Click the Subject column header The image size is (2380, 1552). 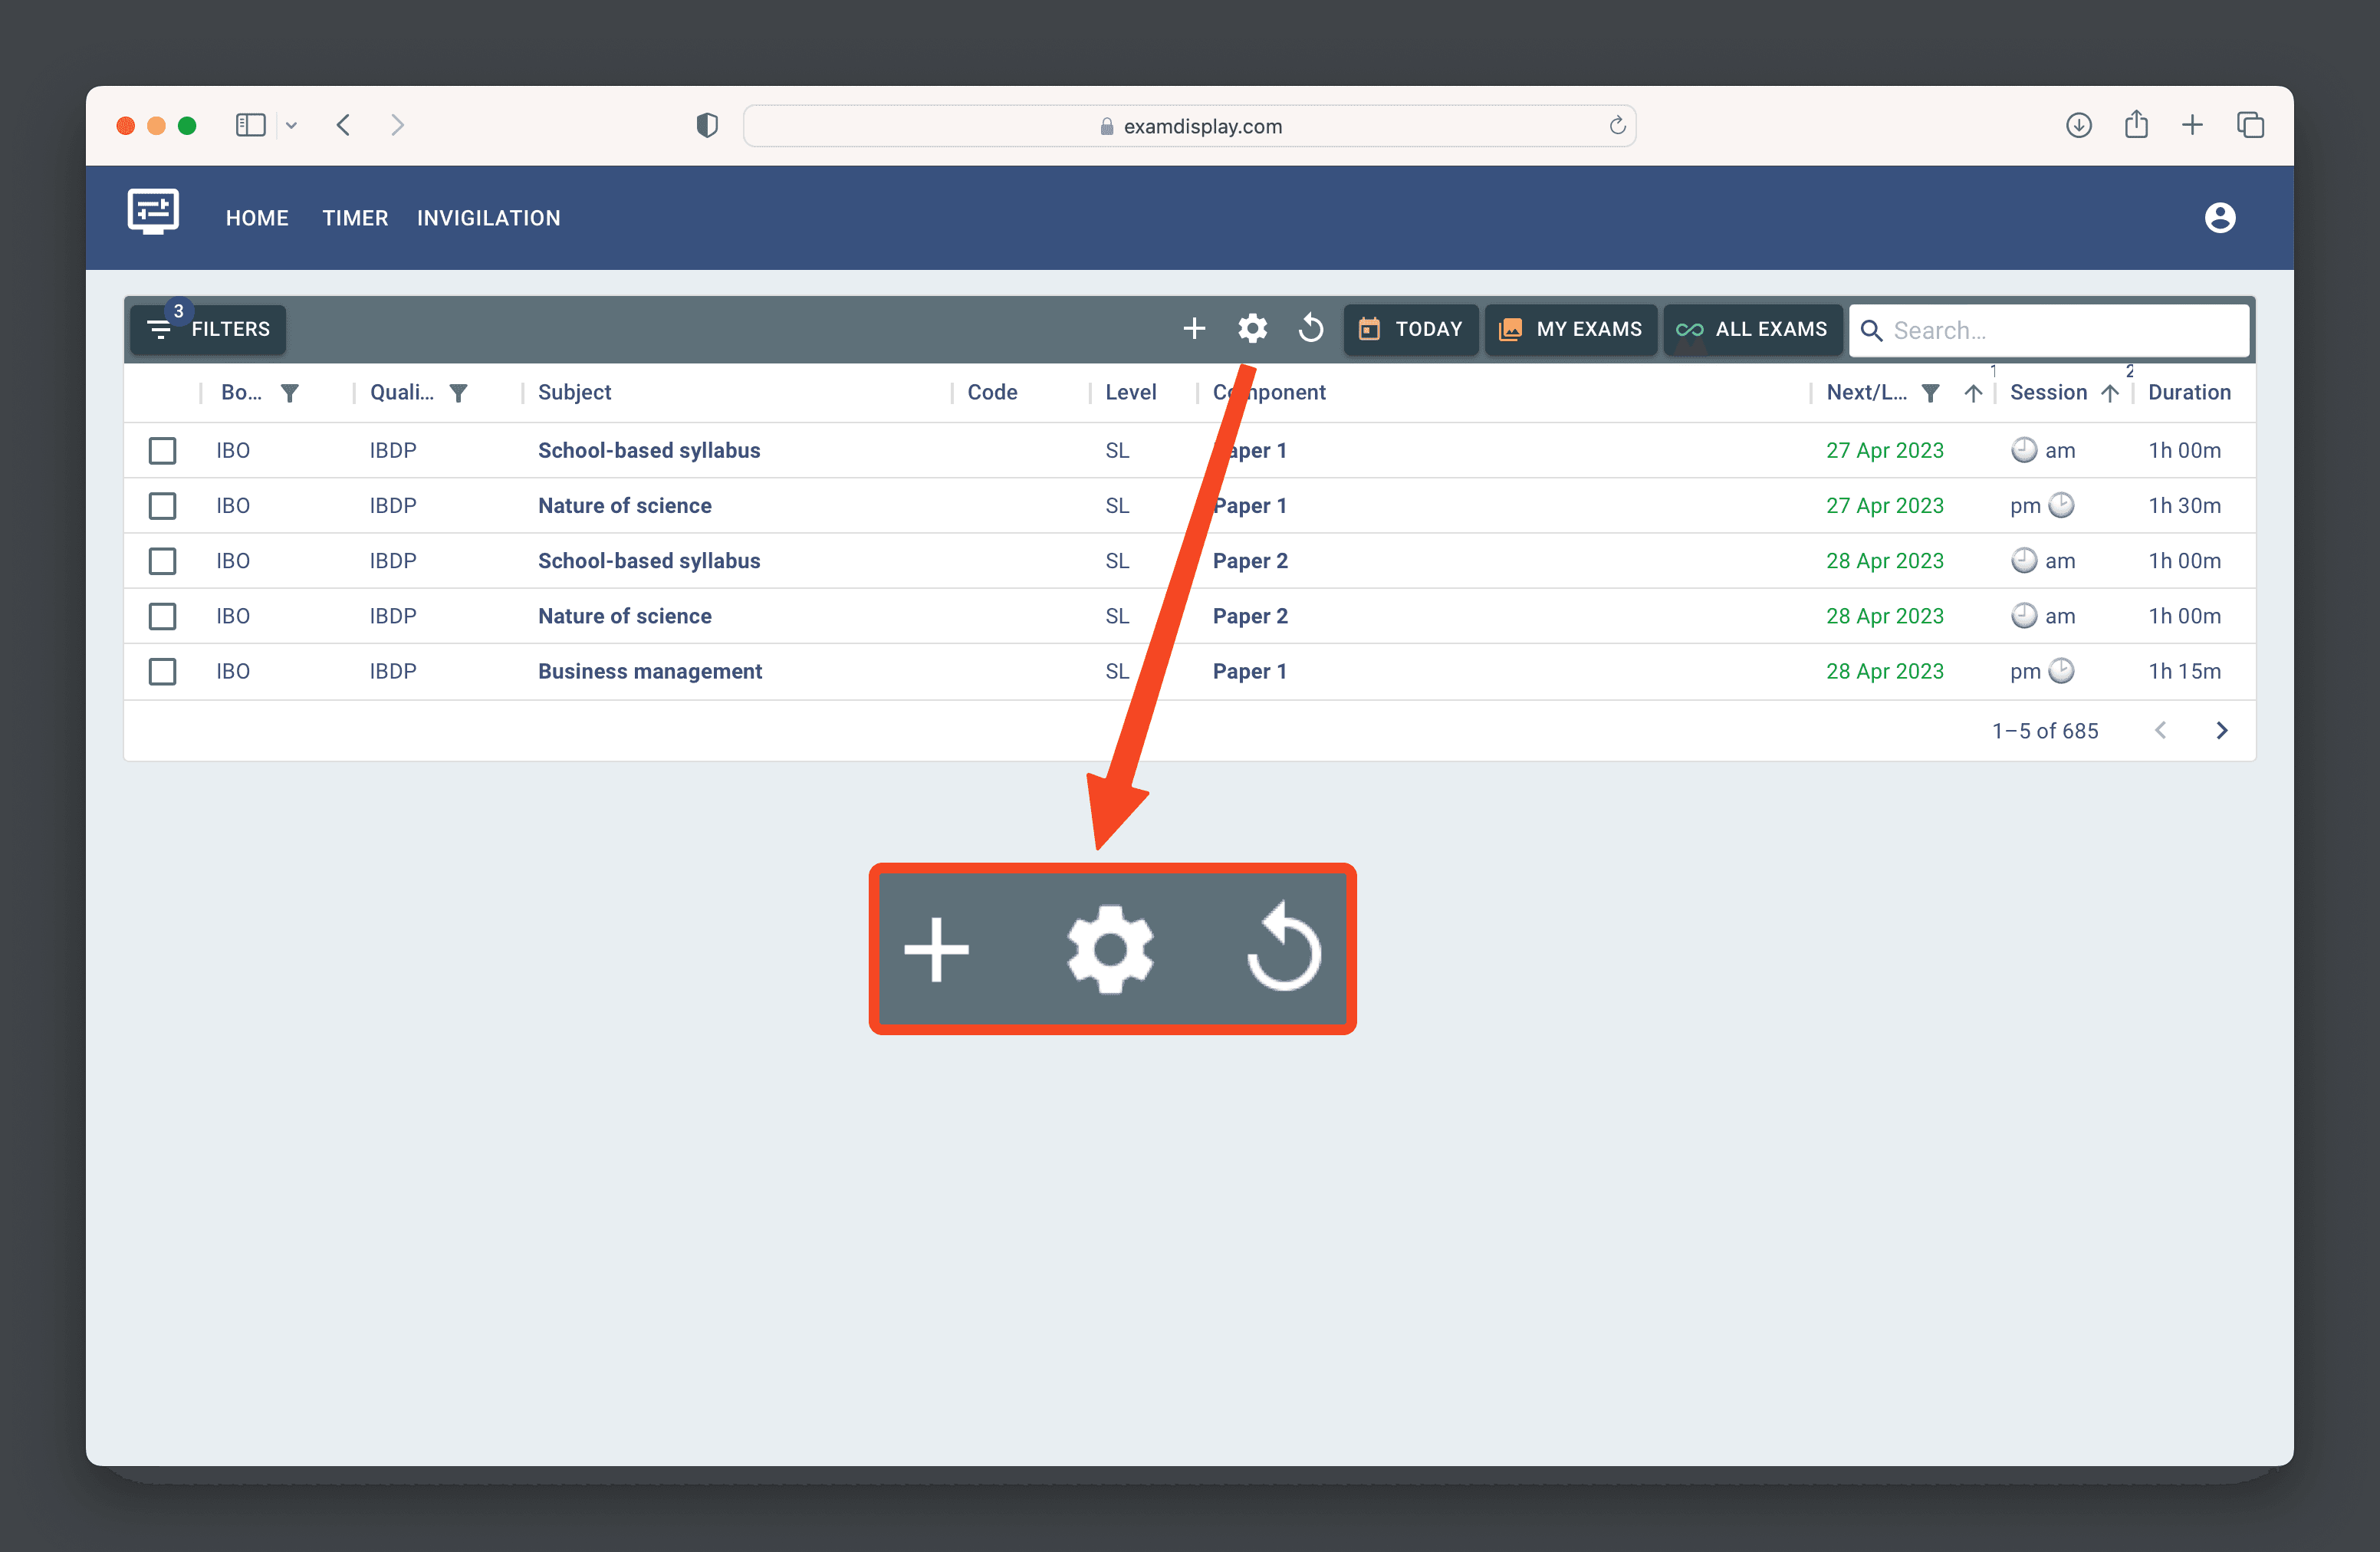click(x=574, y=393)
